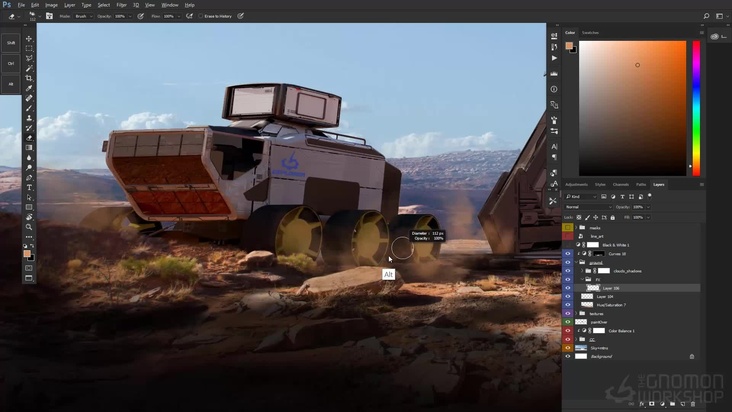The width and height of the screenshot is (732, 412).
Task: Open the eraser Mode Brush dropdown
Action: pyautogui.click(x=82, y=16)
